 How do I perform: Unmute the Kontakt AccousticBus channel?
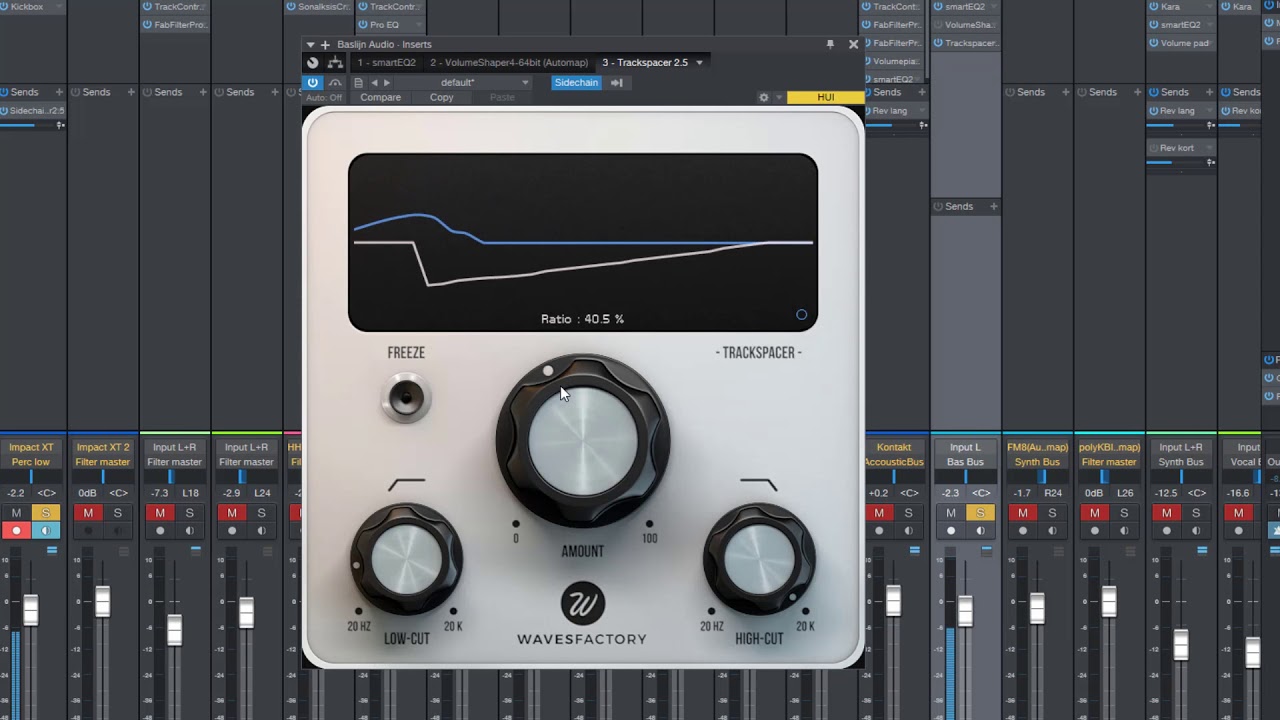pos(879,513)
